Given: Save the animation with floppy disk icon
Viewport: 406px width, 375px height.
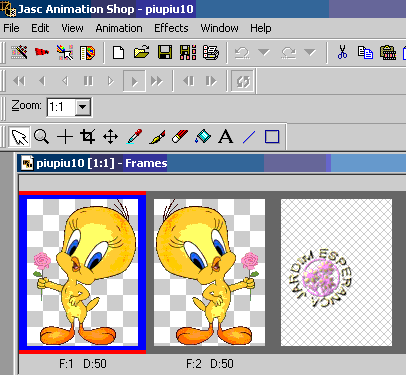Looking at the screenshot, I should (x=165, y=52).
